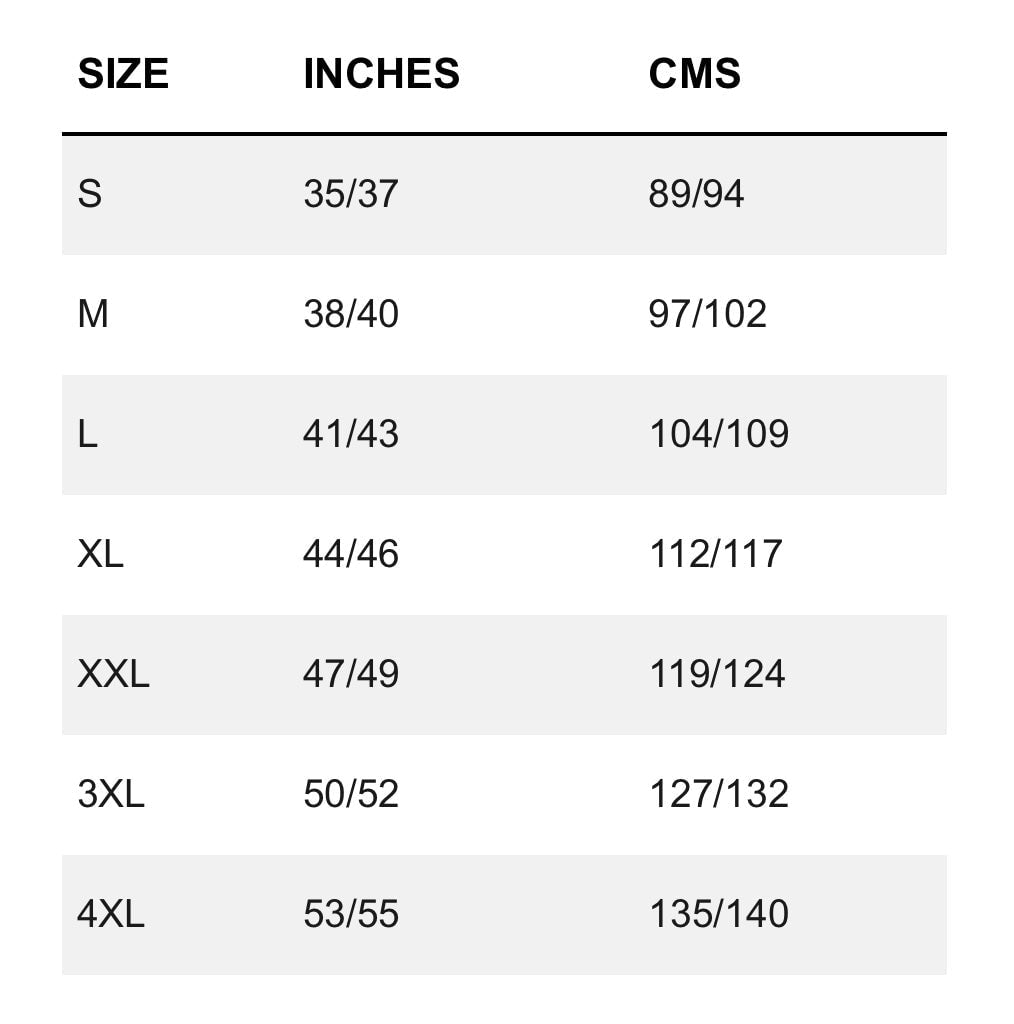Select the 119/124 centimeters value
1014x1024 pixels.
pos(717,674)
